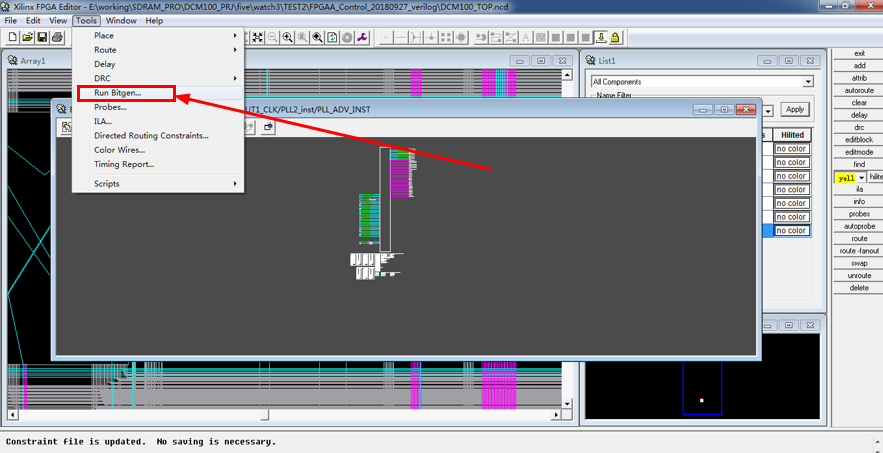Click the attrib button
Viewport: 883px width, 453px height.
pos(859,78)
